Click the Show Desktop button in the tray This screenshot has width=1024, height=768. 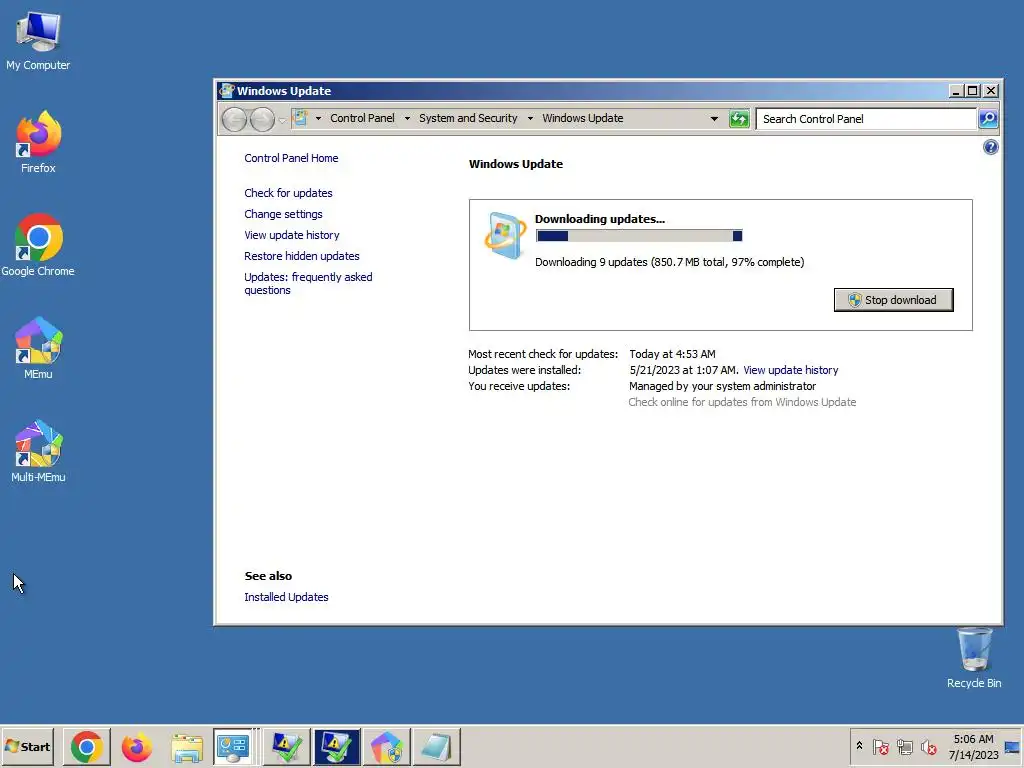pyautogui.click(x=1013, y=746)
